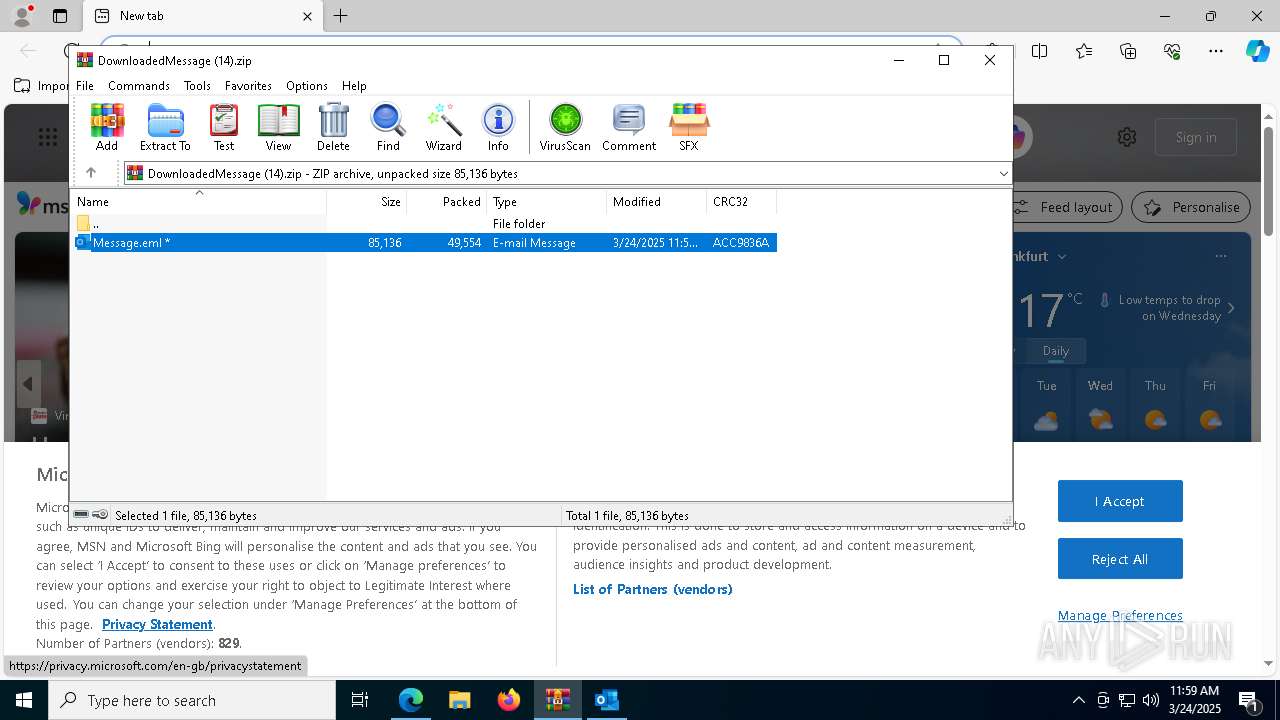Go up one folder level arrow
Screen dimensions: 1280x720
(90, 173)
